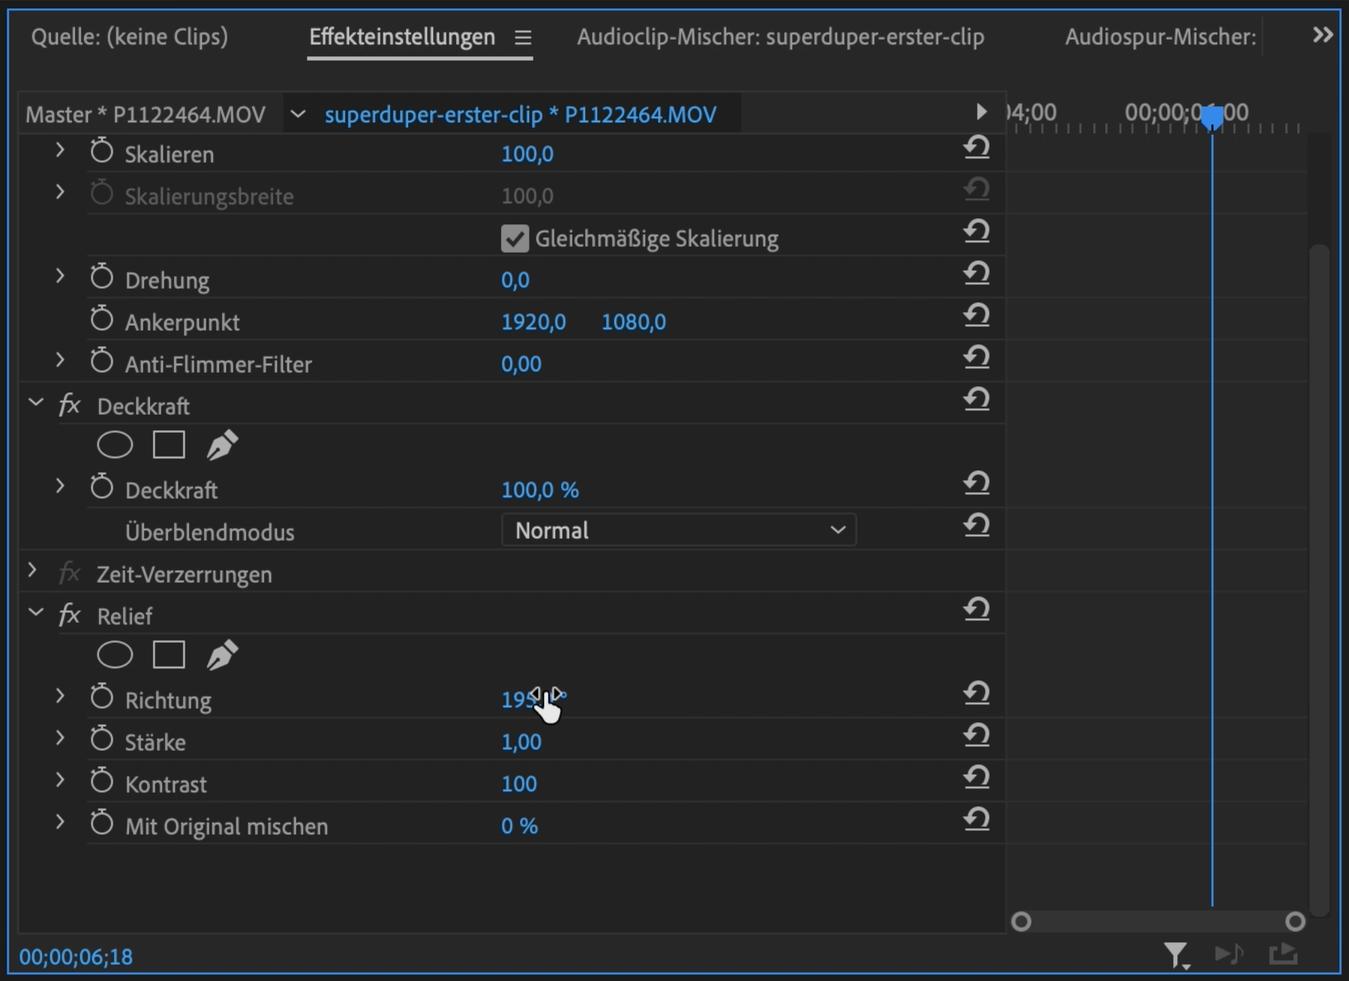This screenshot has width=1349, height=981.
Task: Click the blue playhead marker in timeline
Action: tap(1212, 118)
